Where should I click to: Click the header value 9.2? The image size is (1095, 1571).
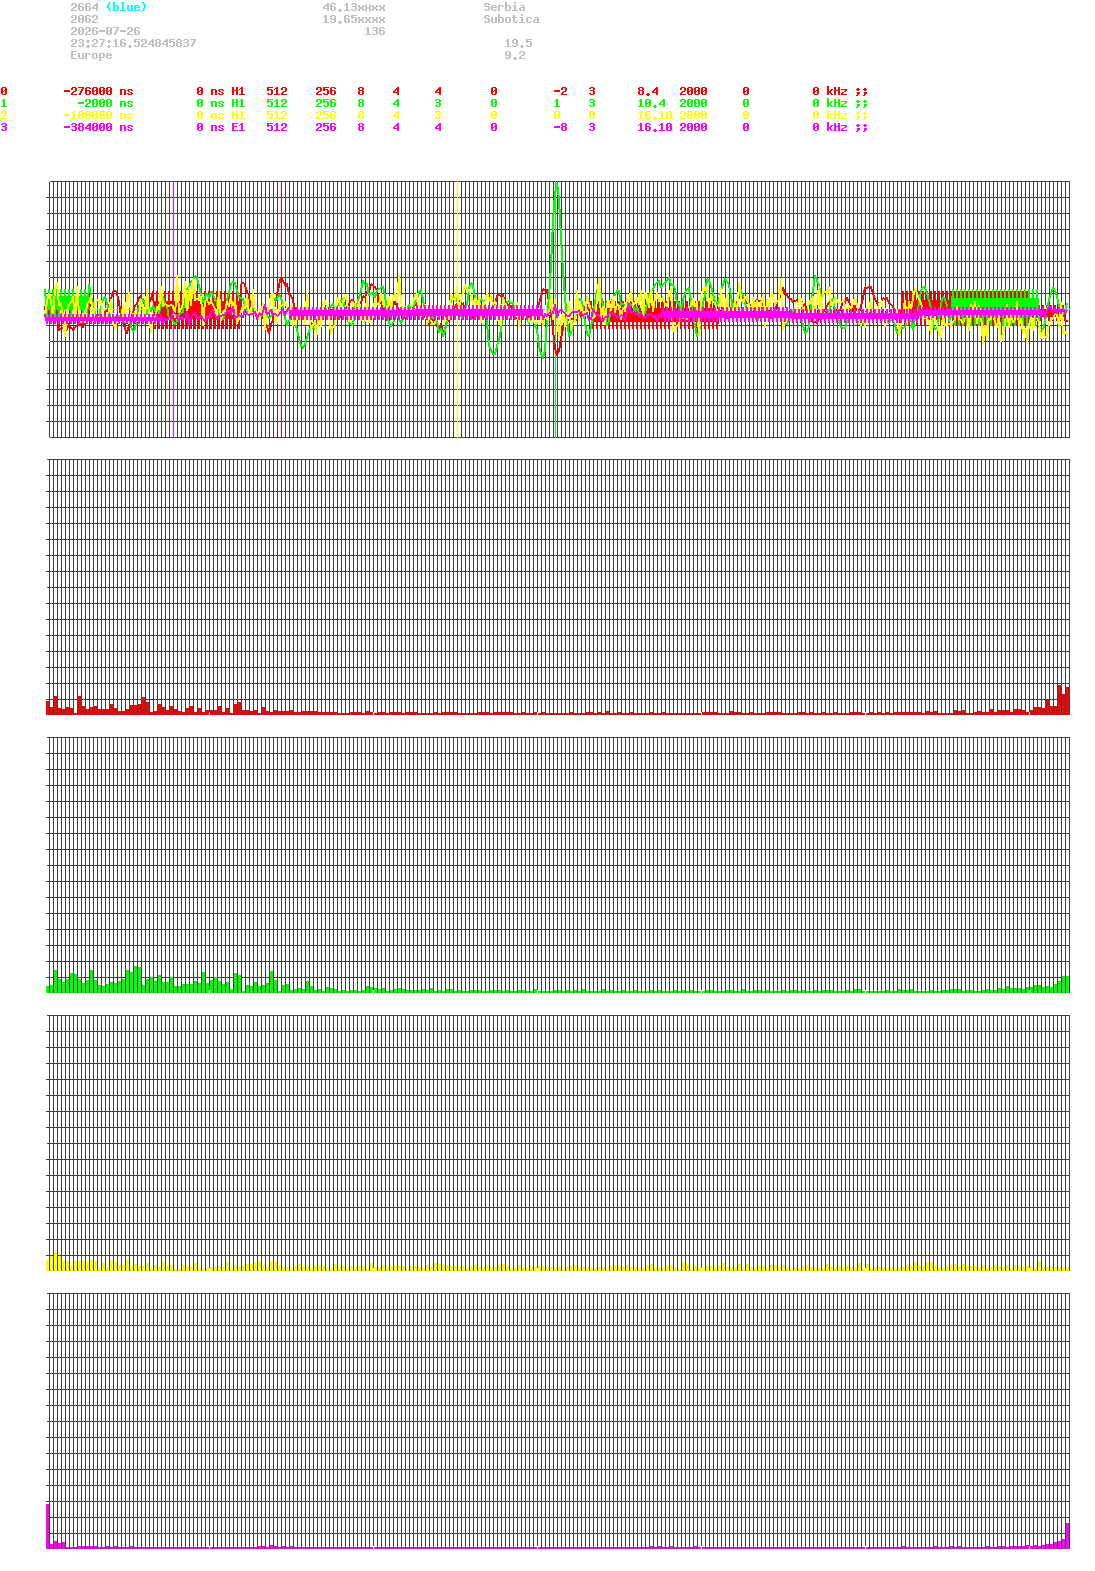515,55
